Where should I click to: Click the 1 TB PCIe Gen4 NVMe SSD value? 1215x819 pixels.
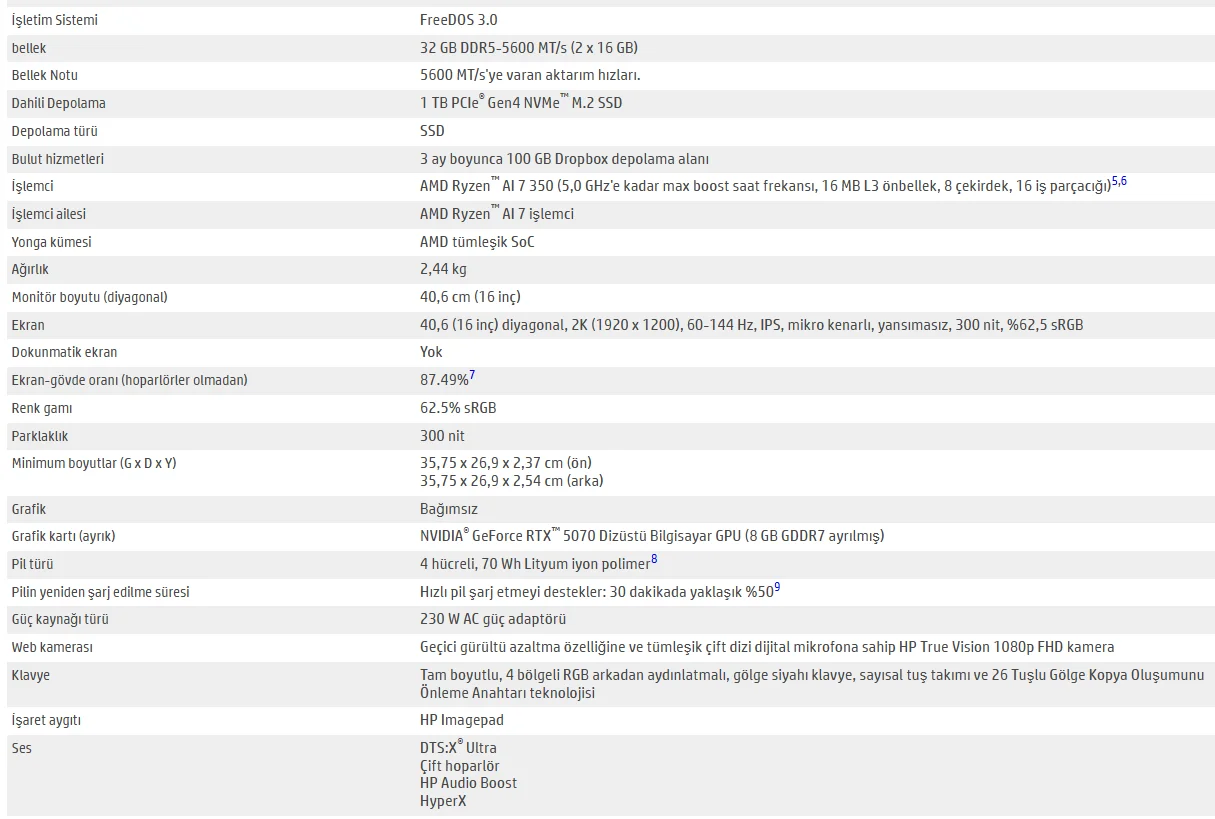pos(521,102)
